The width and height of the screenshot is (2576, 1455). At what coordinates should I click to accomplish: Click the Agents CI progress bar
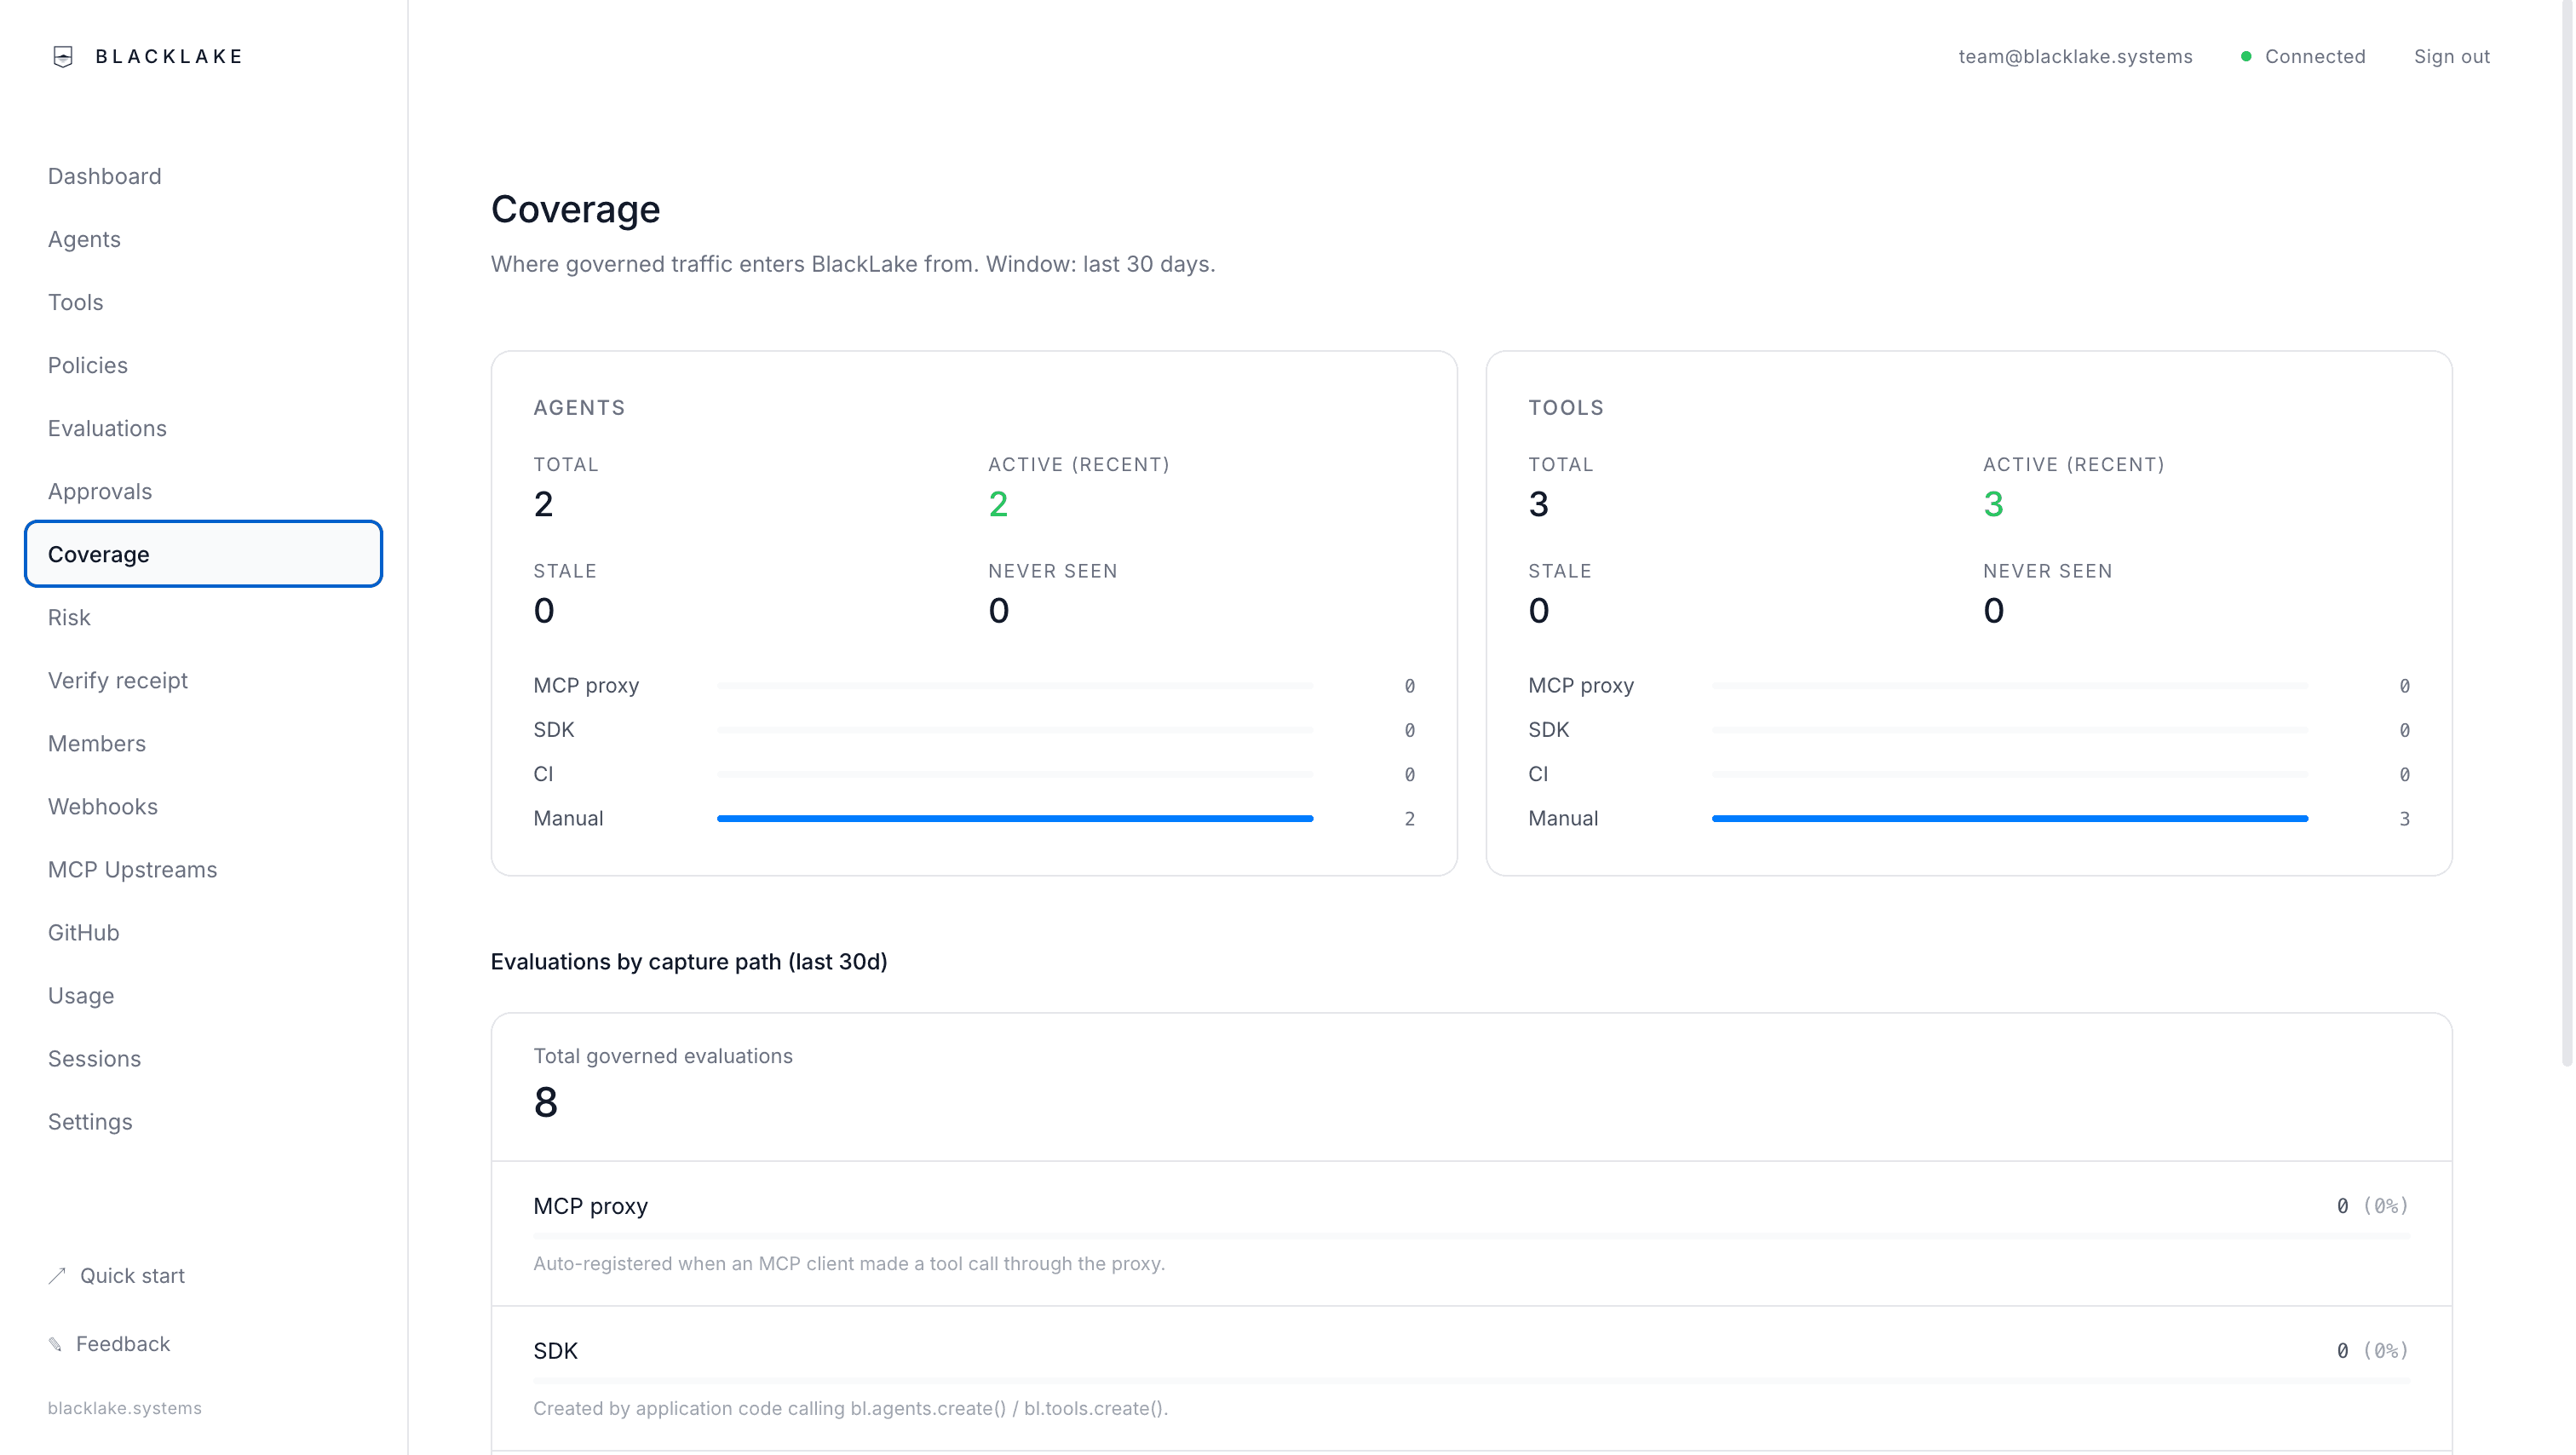point(1015,774)
